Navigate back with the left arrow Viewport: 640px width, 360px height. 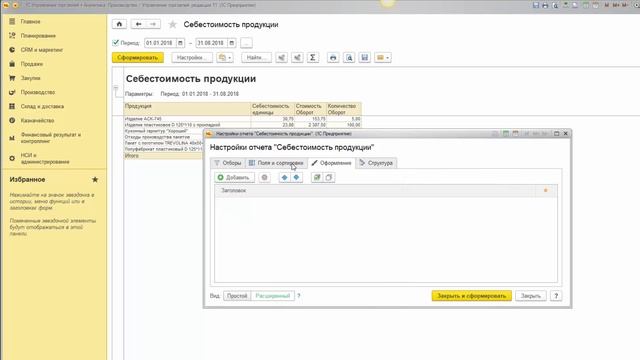[x=138, y=24]
